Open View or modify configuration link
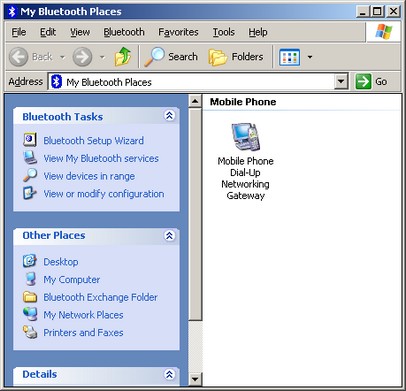 coord(104,194)
